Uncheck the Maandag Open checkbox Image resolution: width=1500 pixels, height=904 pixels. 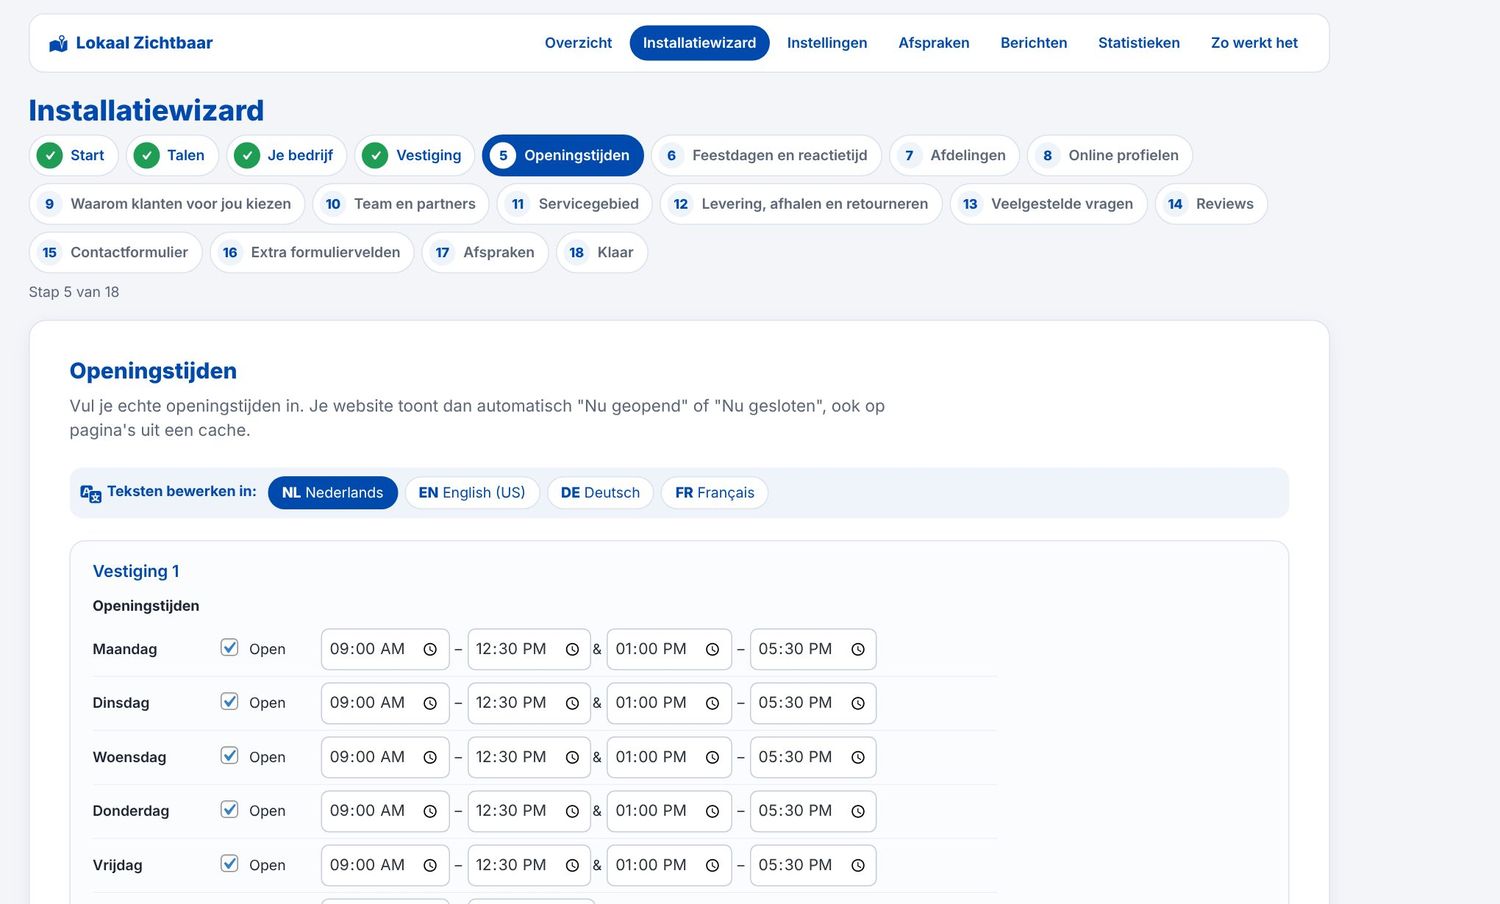click(x=230, y=648)
